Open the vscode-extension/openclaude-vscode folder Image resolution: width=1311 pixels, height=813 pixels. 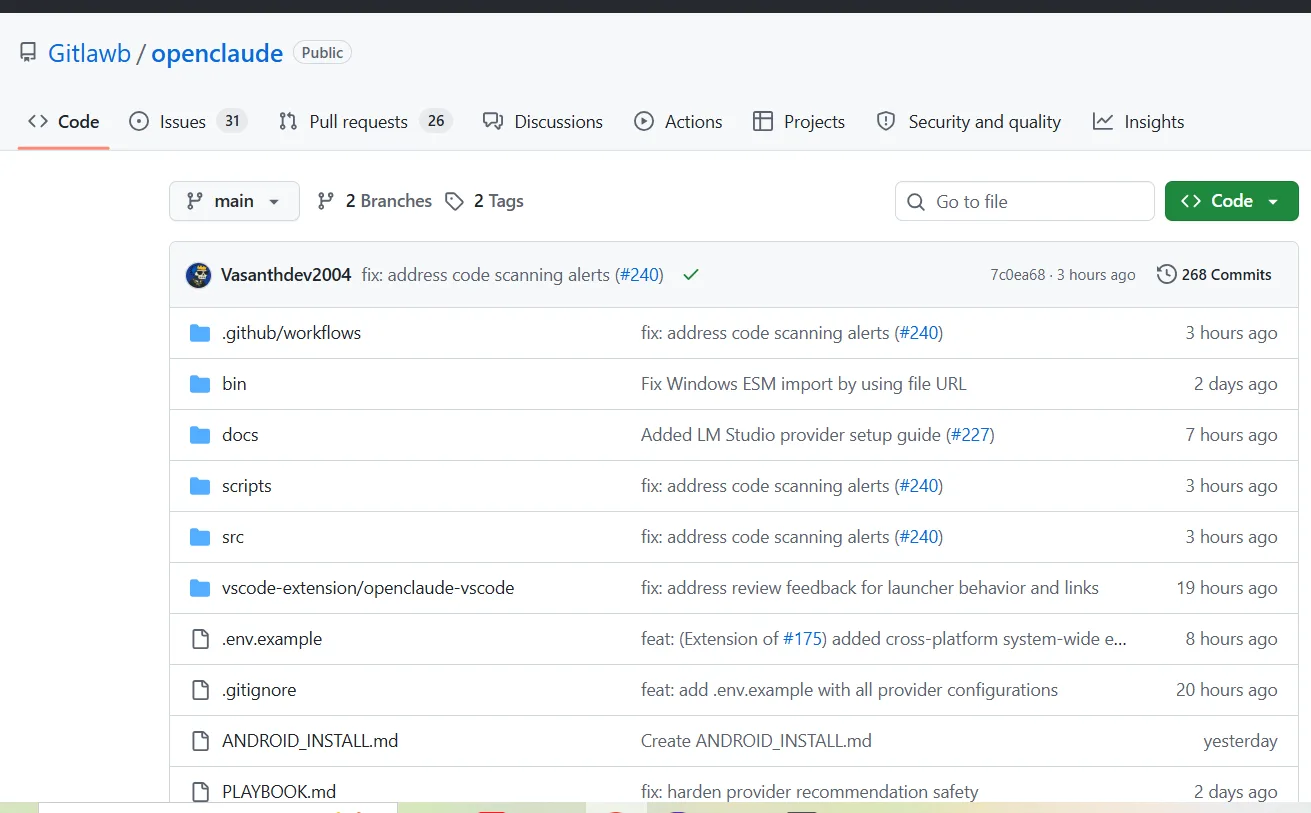click(368, 588)
